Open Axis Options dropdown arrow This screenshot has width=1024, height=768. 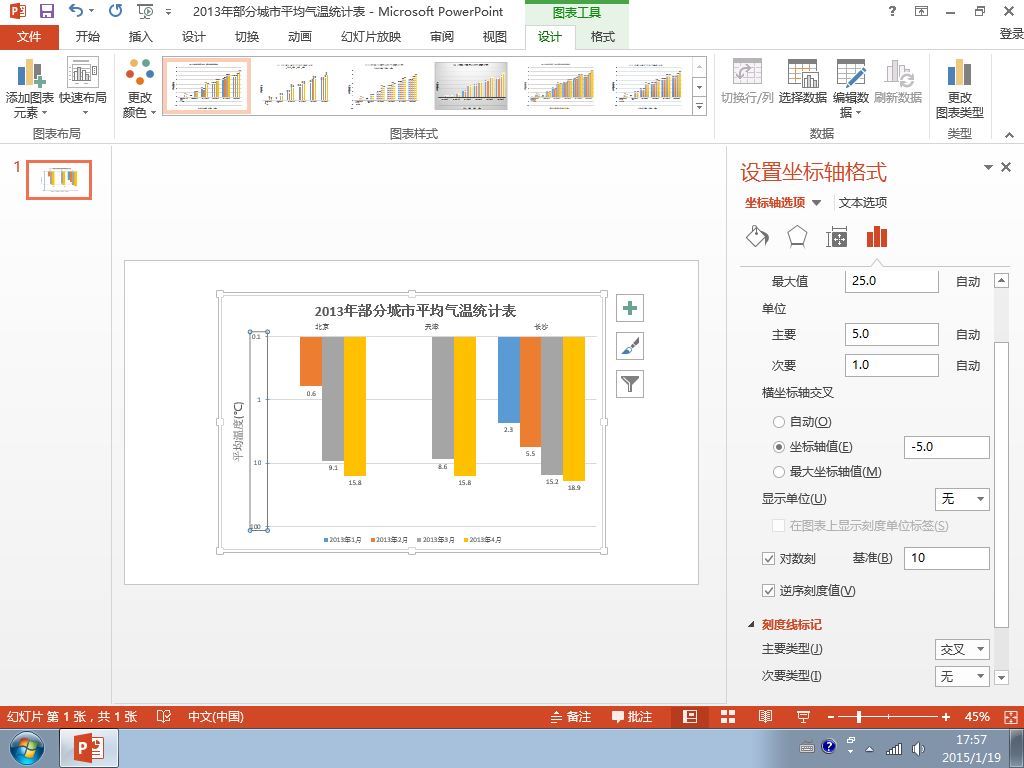(816, 202)
